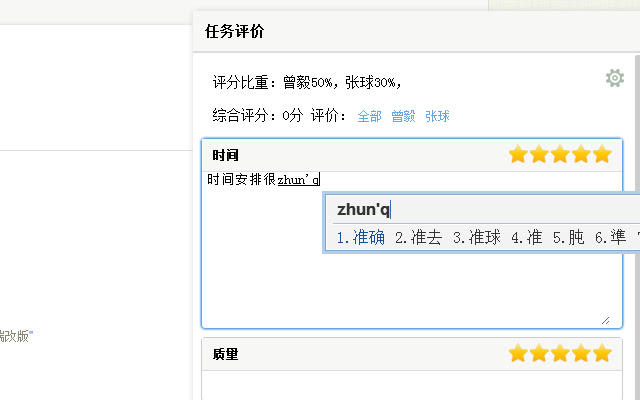Choose IME candidate 1 准确
The width and height of the screenshot is (640, 400).
pyautogui.click(x=360, y=237)
